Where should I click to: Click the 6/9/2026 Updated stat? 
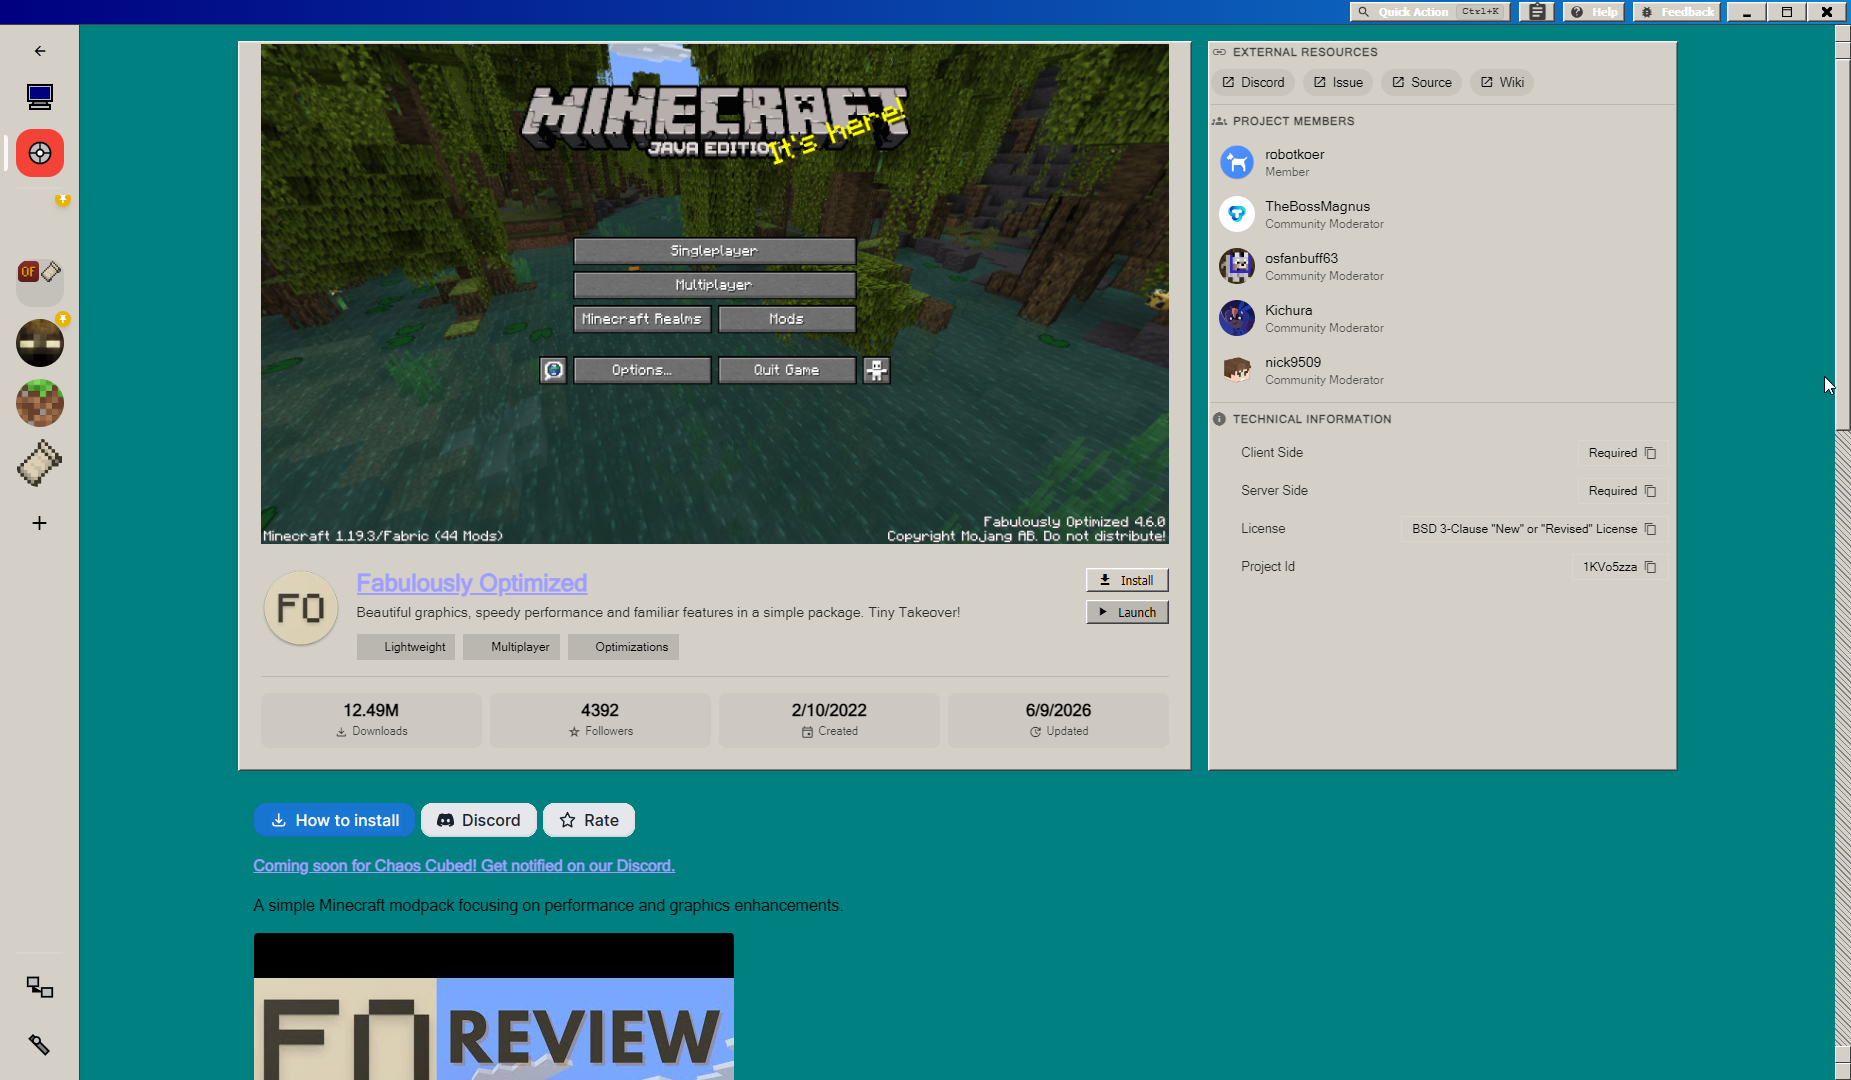click(x=1058, y=720)
